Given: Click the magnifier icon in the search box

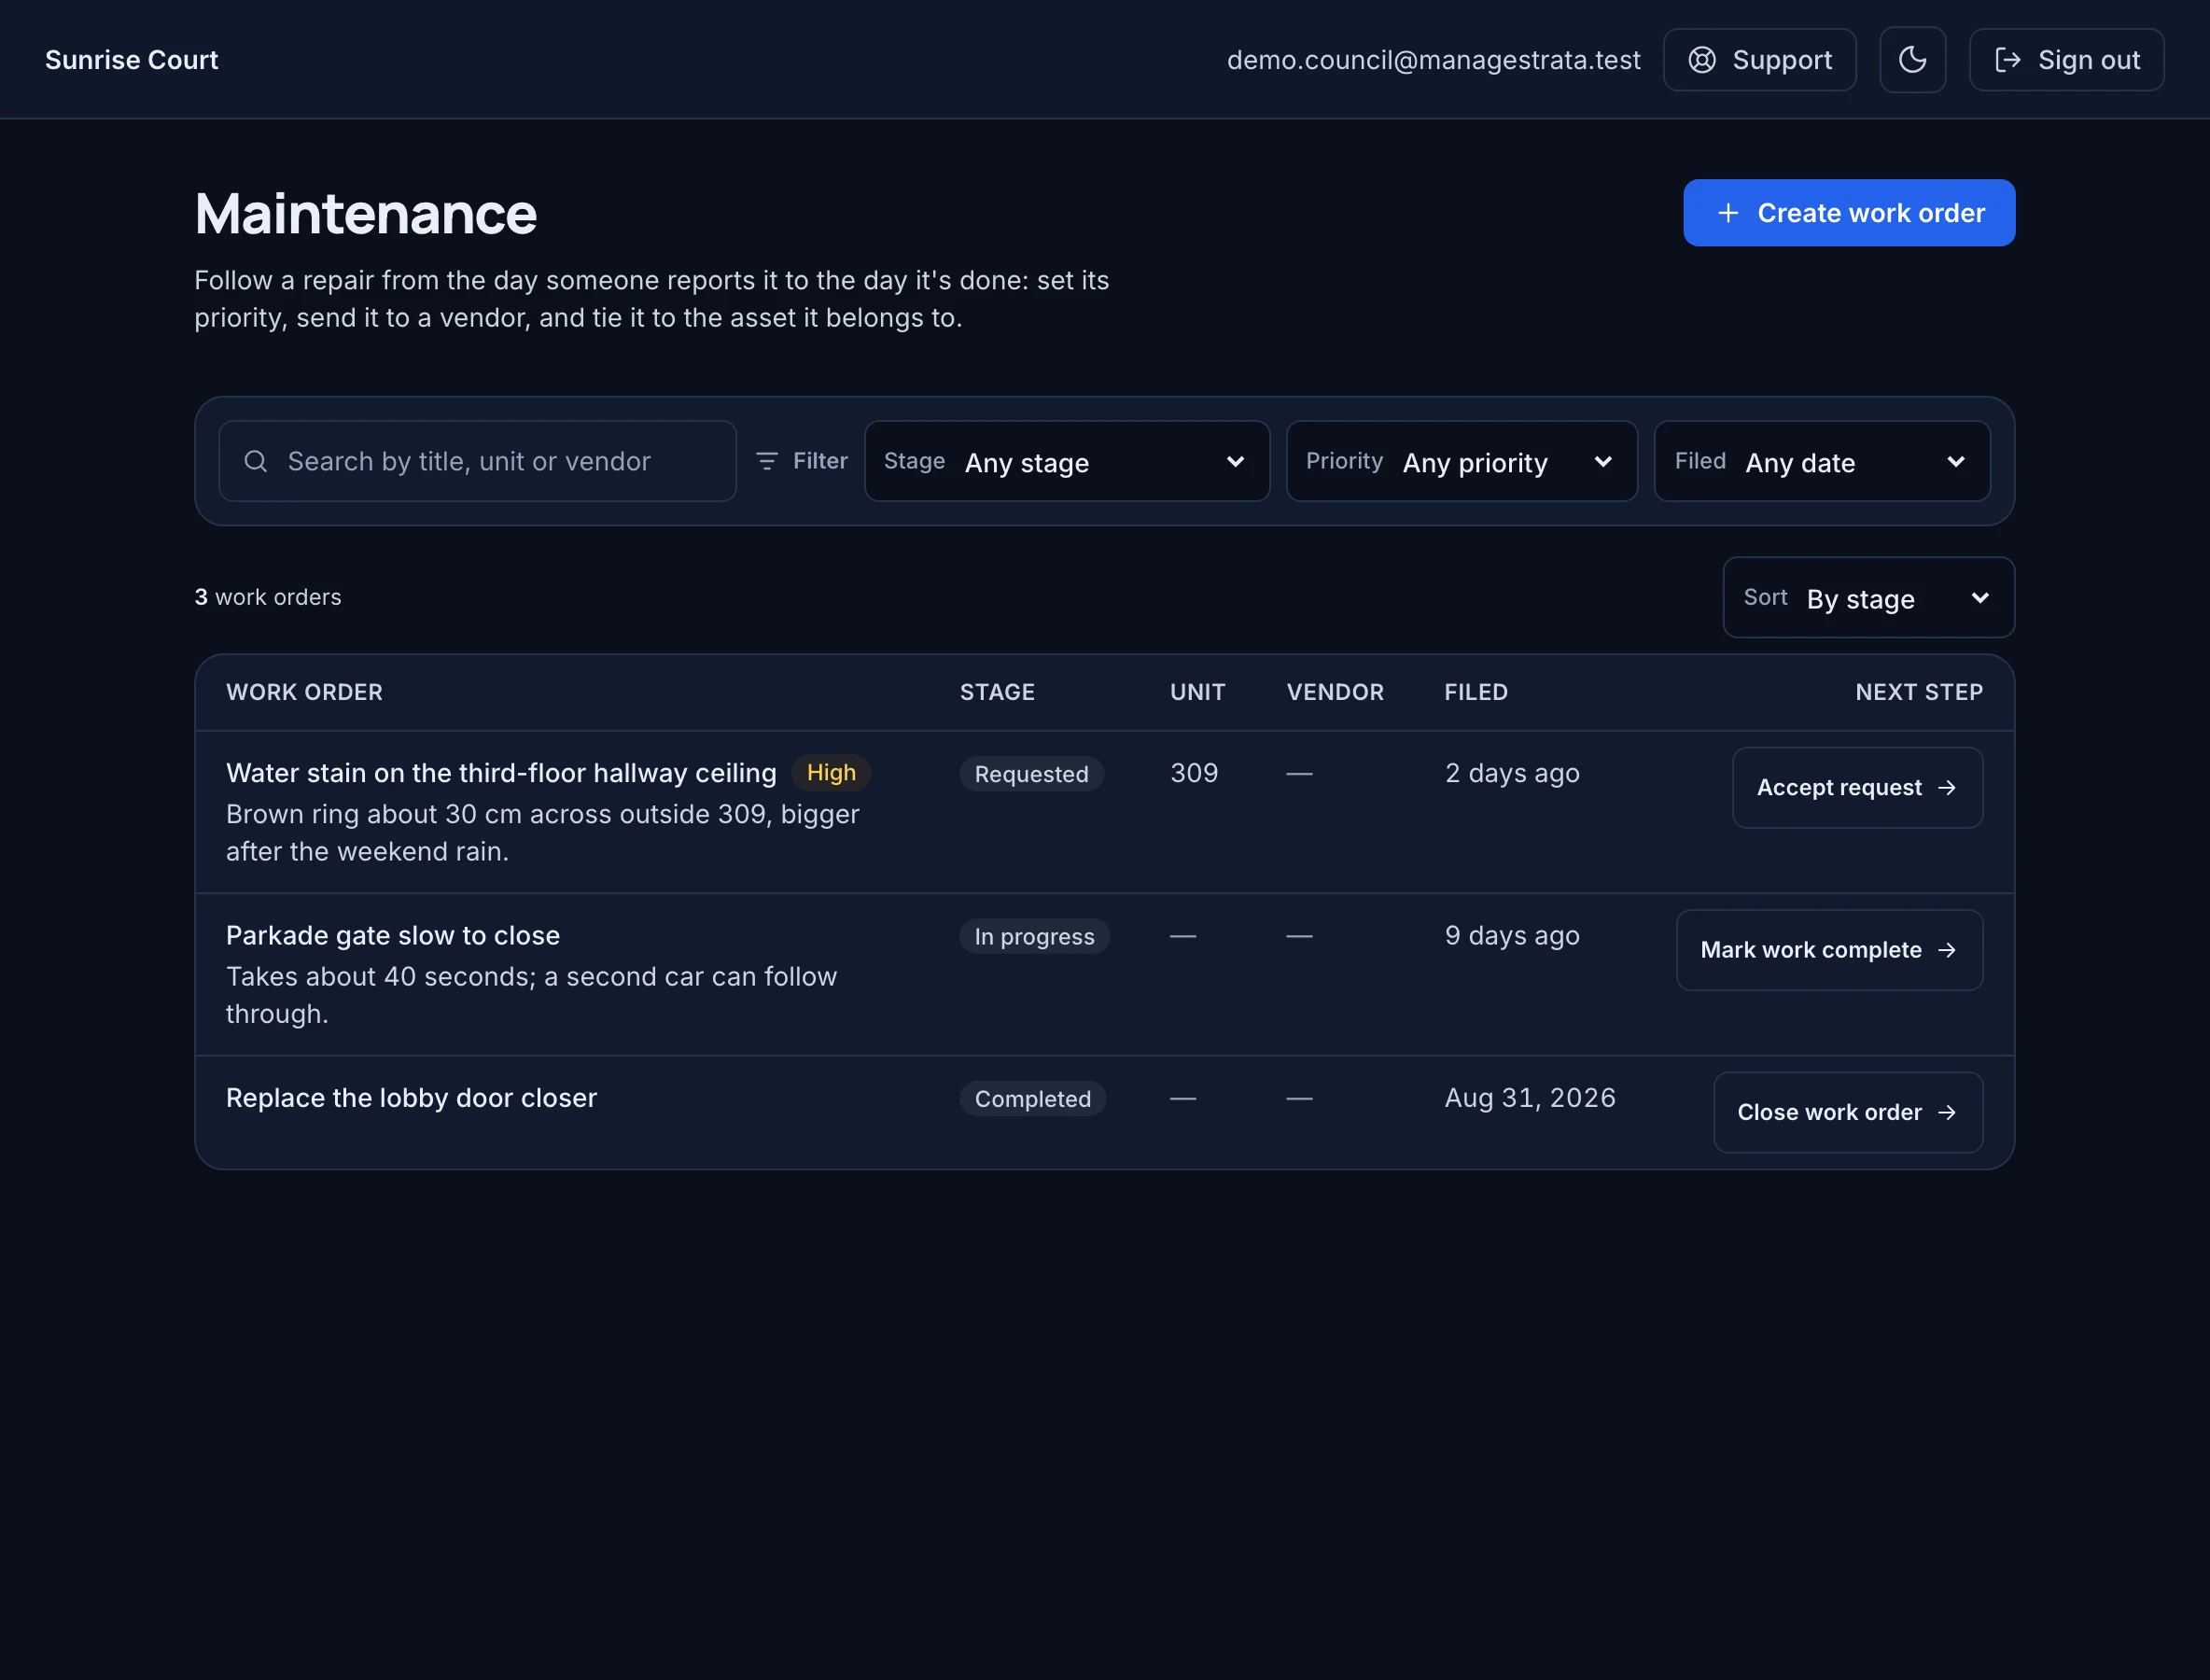Looking at the screenshot, I should coord(256,461).
